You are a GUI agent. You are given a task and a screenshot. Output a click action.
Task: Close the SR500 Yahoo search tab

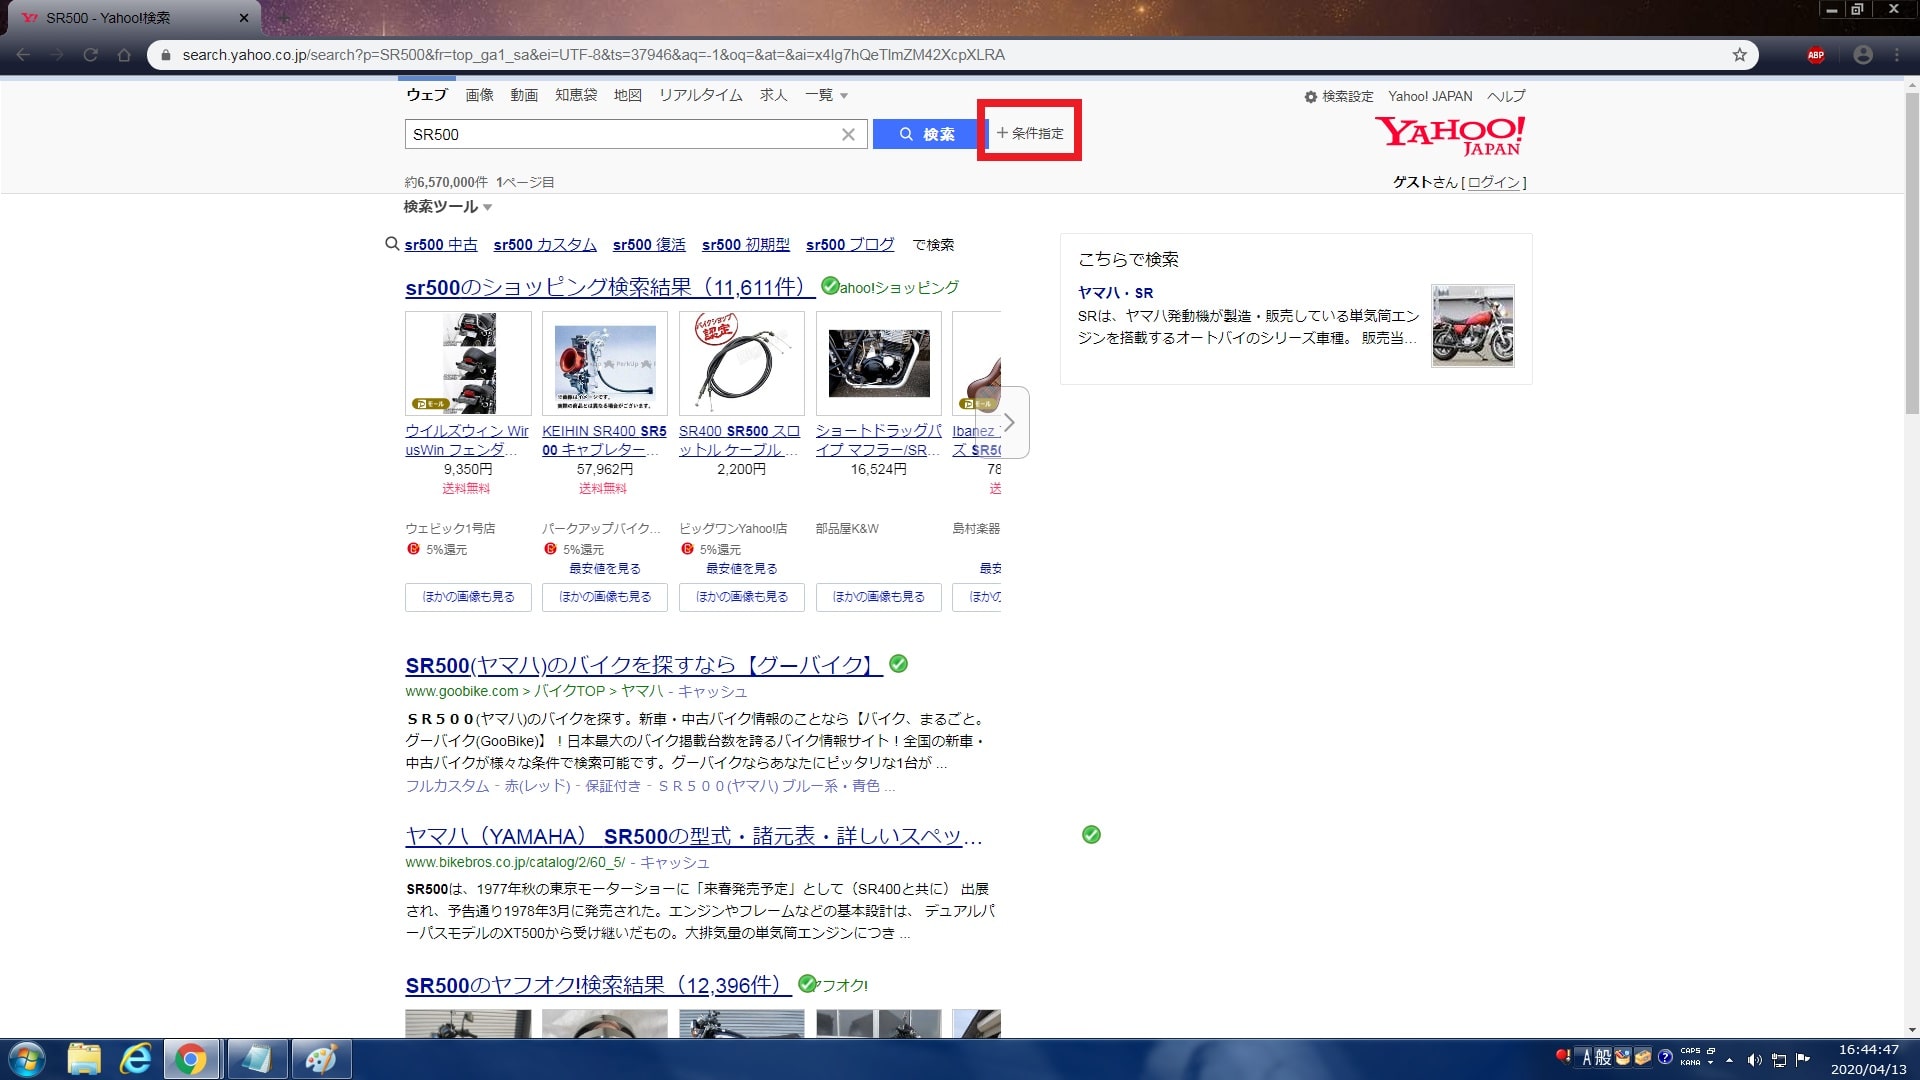click(x=244, y=18)
